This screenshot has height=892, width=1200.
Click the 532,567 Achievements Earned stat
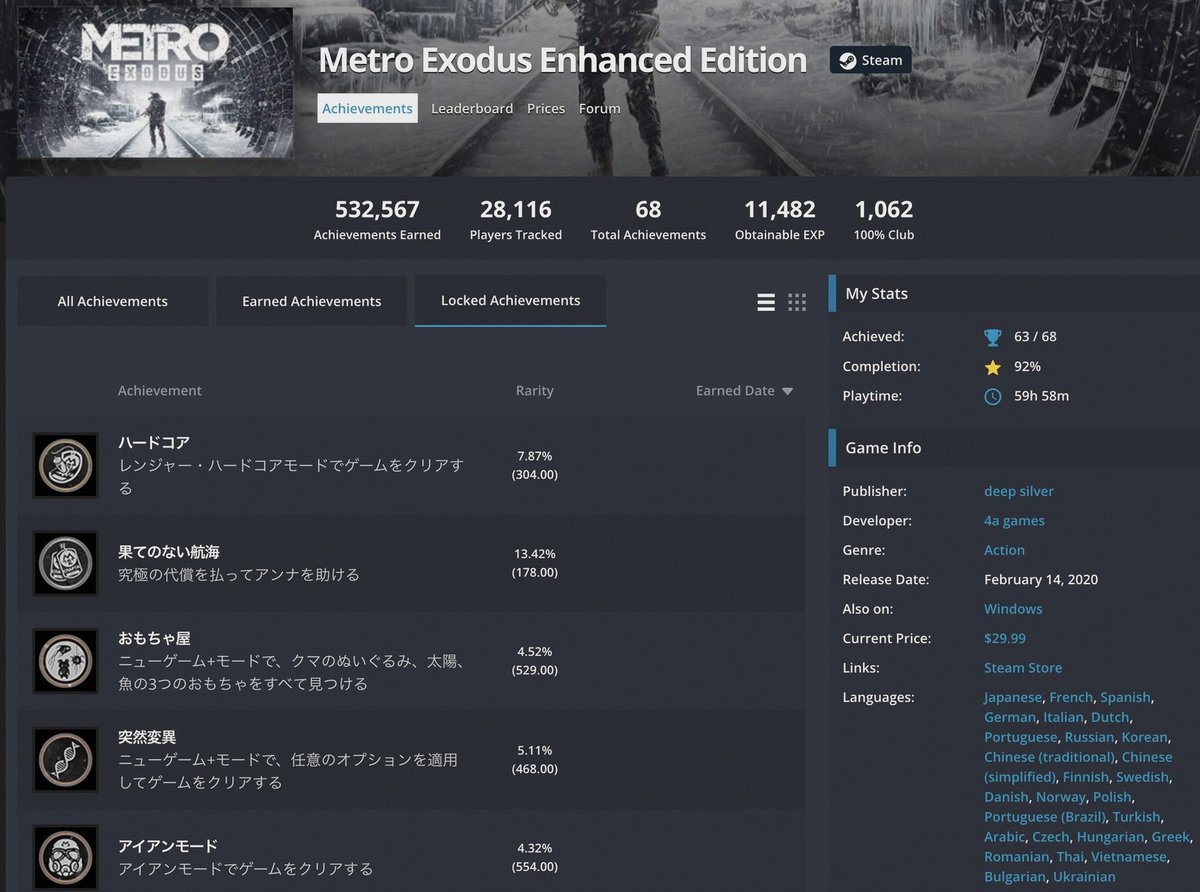click(x=377, y=220)
